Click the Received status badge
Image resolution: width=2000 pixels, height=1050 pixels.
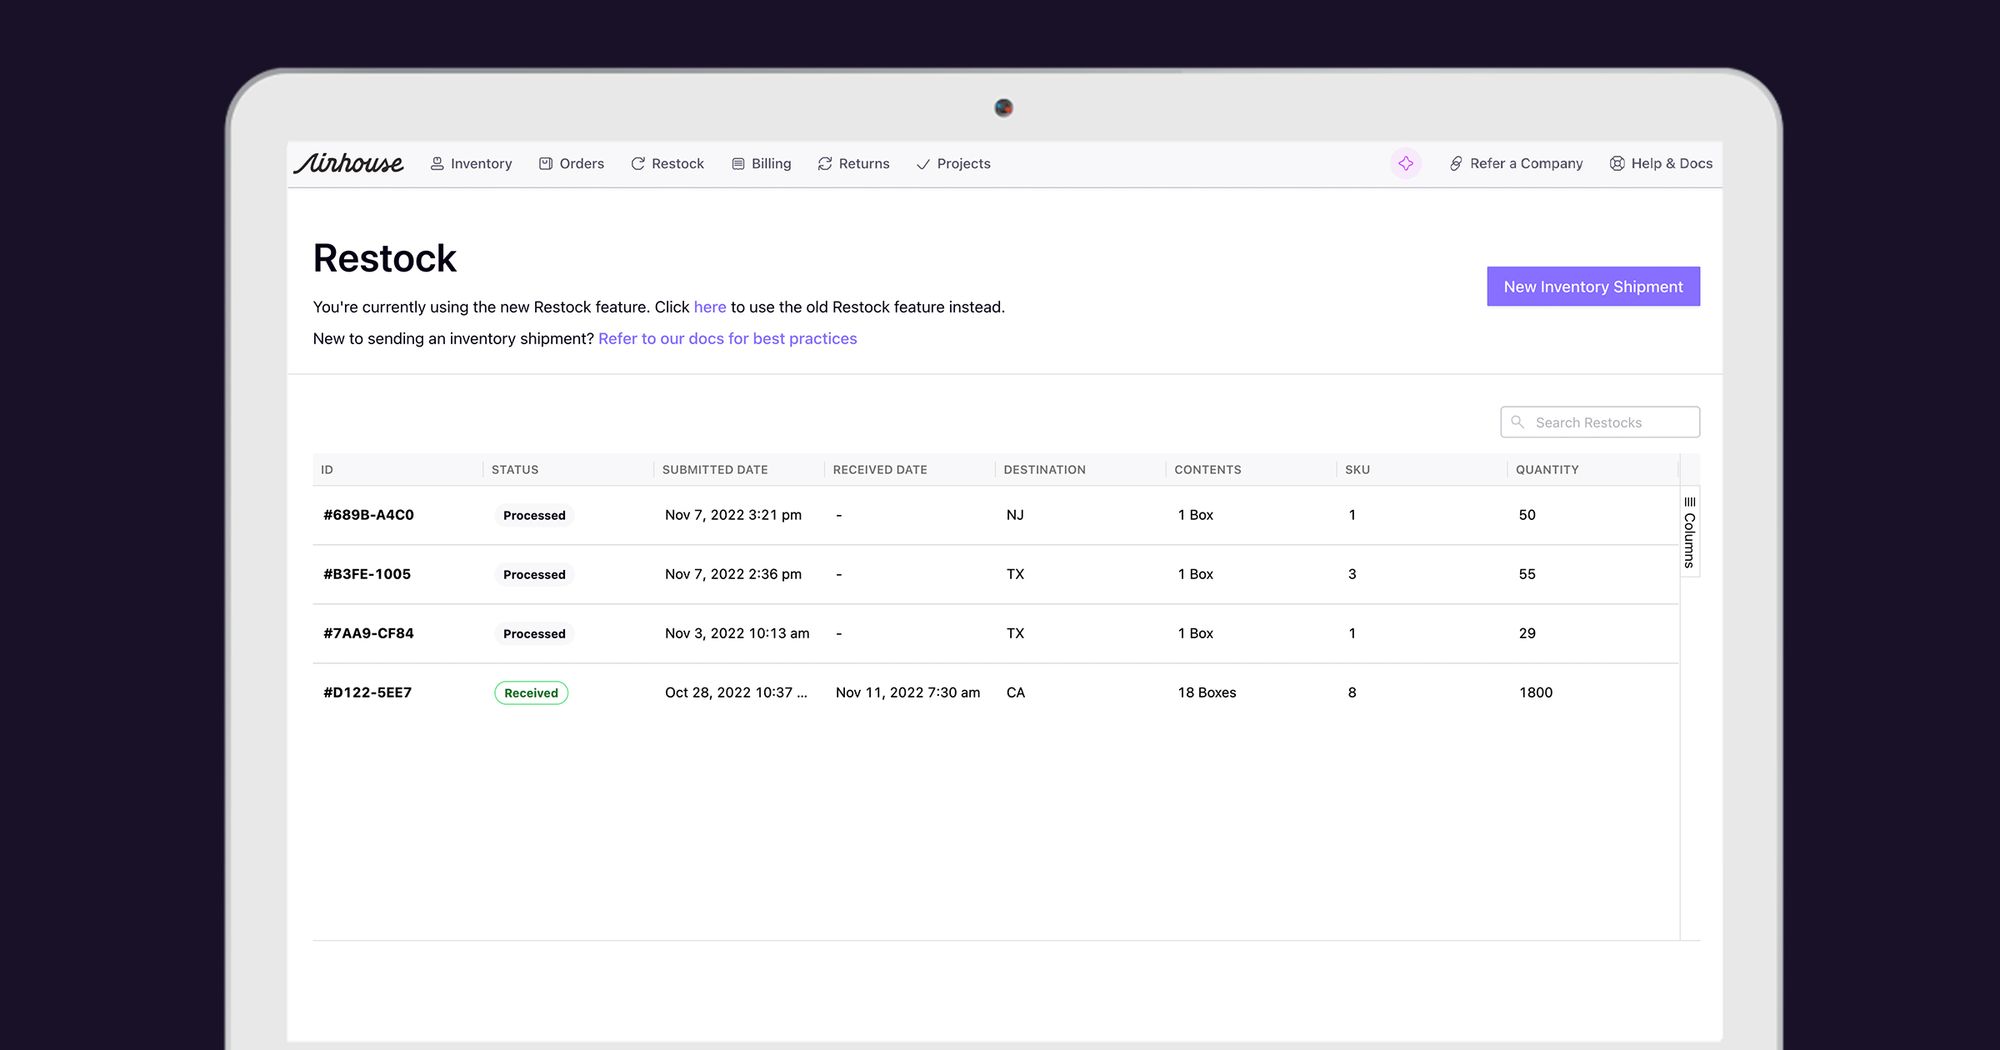tap(531, 692)
